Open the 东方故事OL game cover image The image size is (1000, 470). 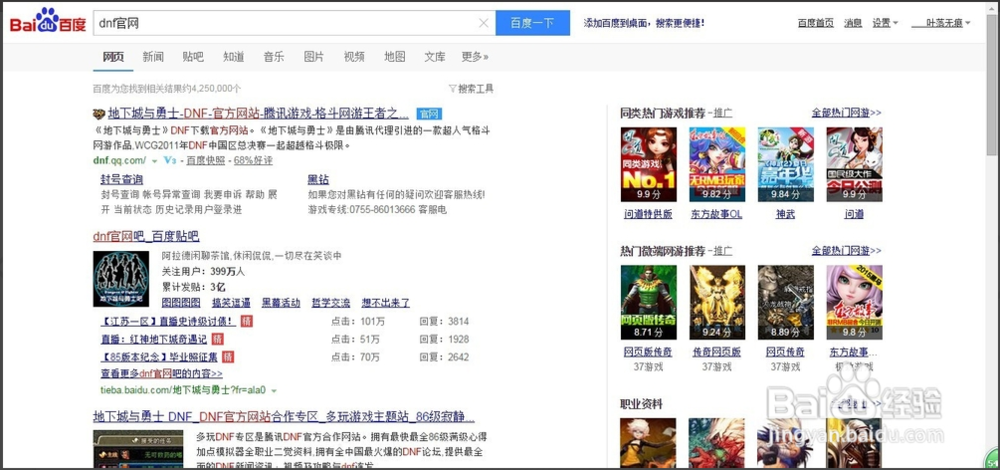[x=717, y=165]
